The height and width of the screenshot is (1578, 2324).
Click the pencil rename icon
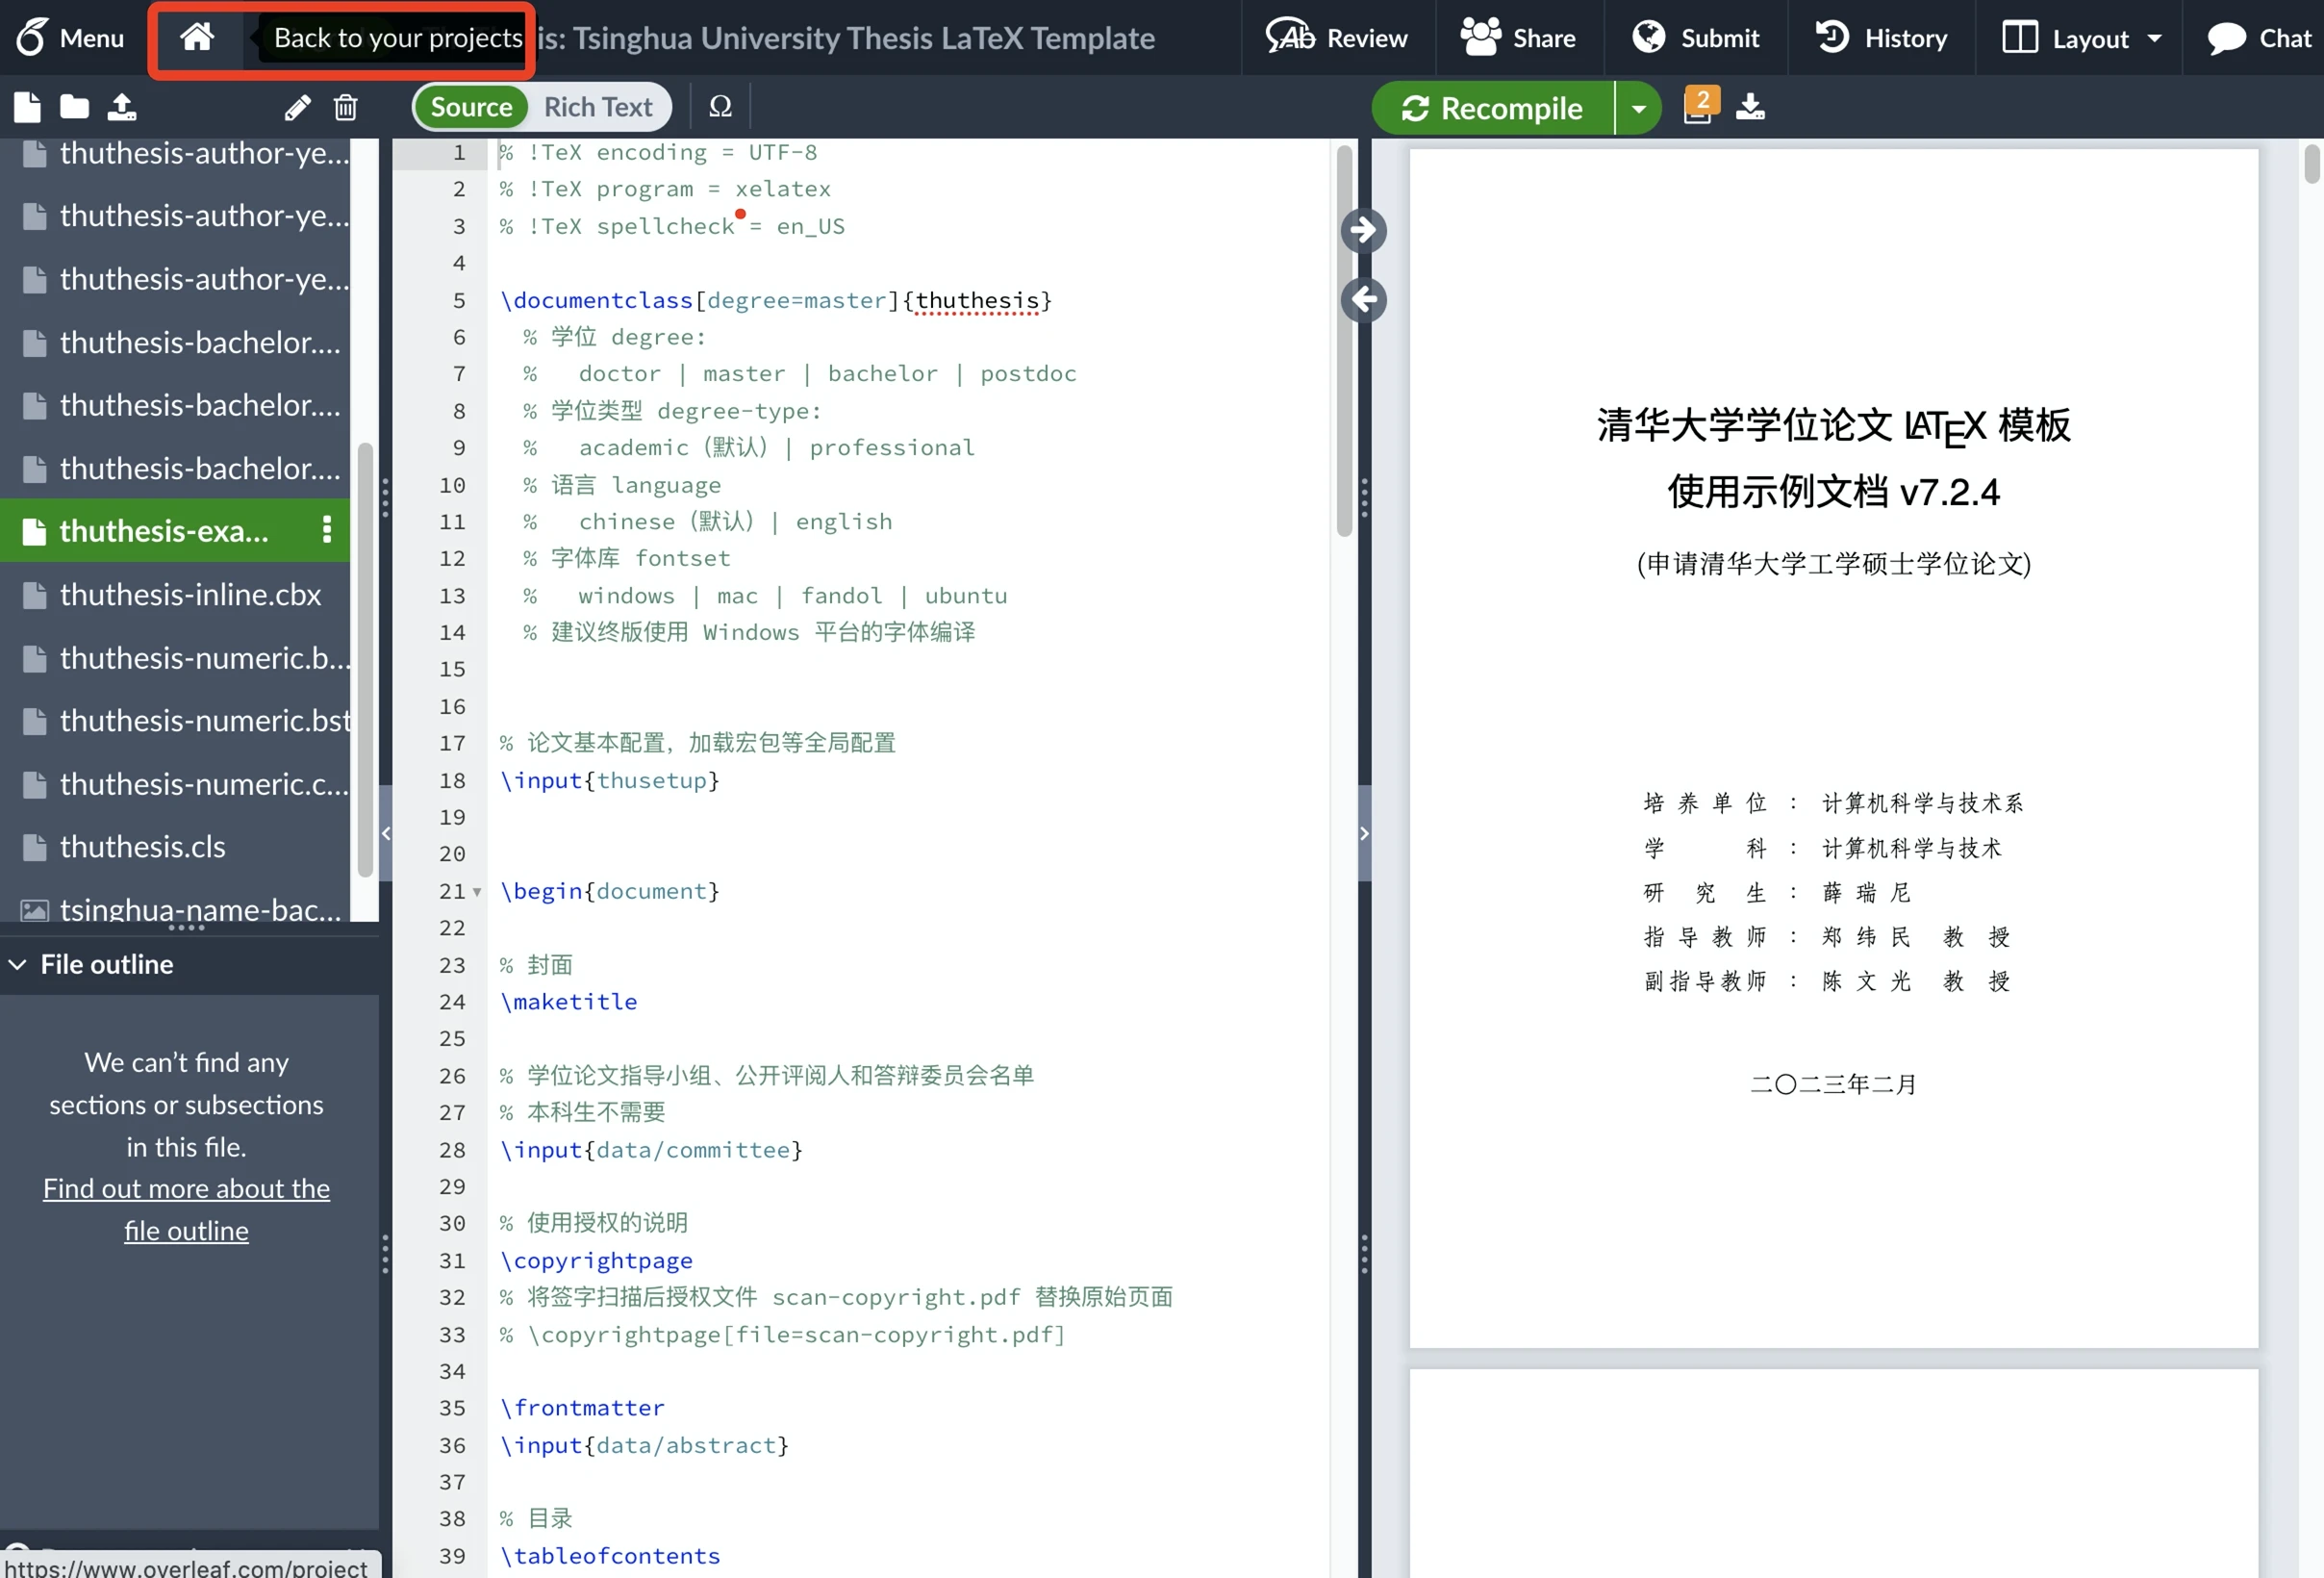click(297, 107)
